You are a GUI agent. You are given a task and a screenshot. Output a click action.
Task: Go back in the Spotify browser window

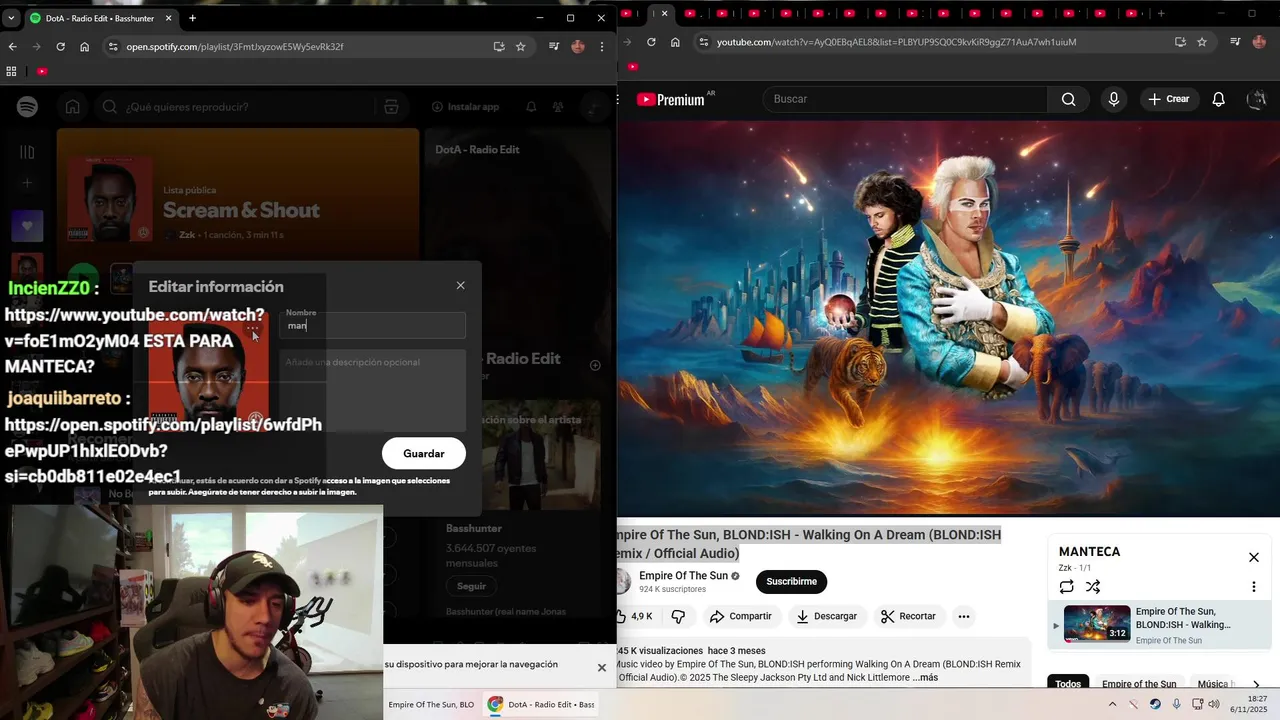point(12,46)
